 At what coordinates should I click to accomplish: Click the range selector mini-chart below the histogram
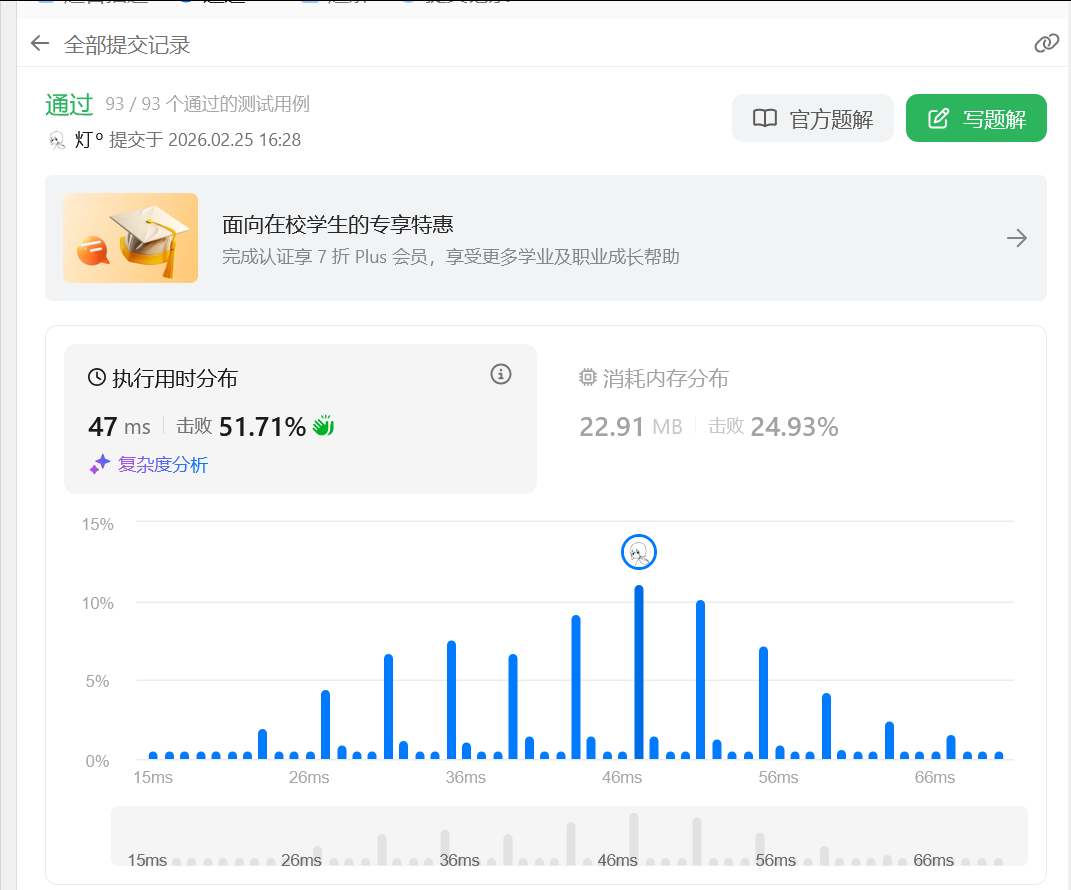[x=569, y=836]
